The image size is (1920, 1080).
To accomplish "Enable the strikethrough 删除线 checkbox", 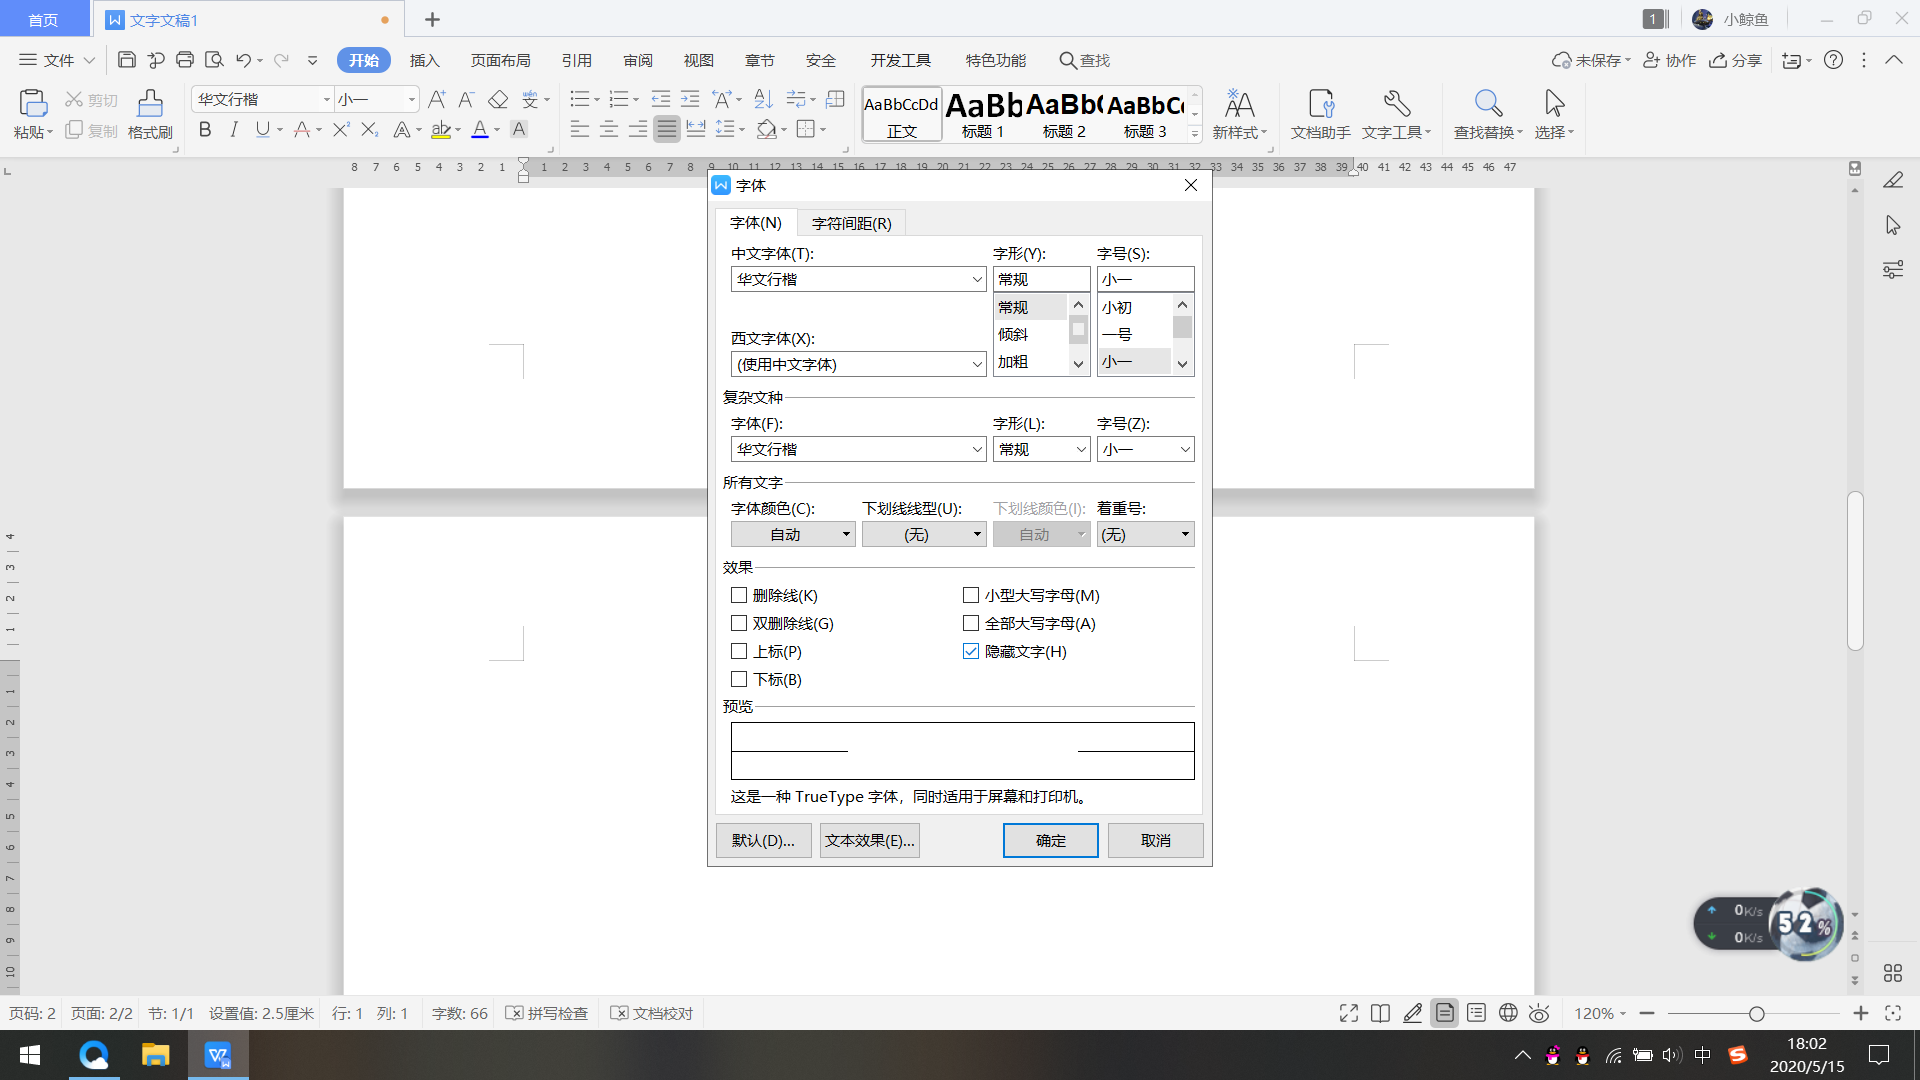I will coord(739,595).
